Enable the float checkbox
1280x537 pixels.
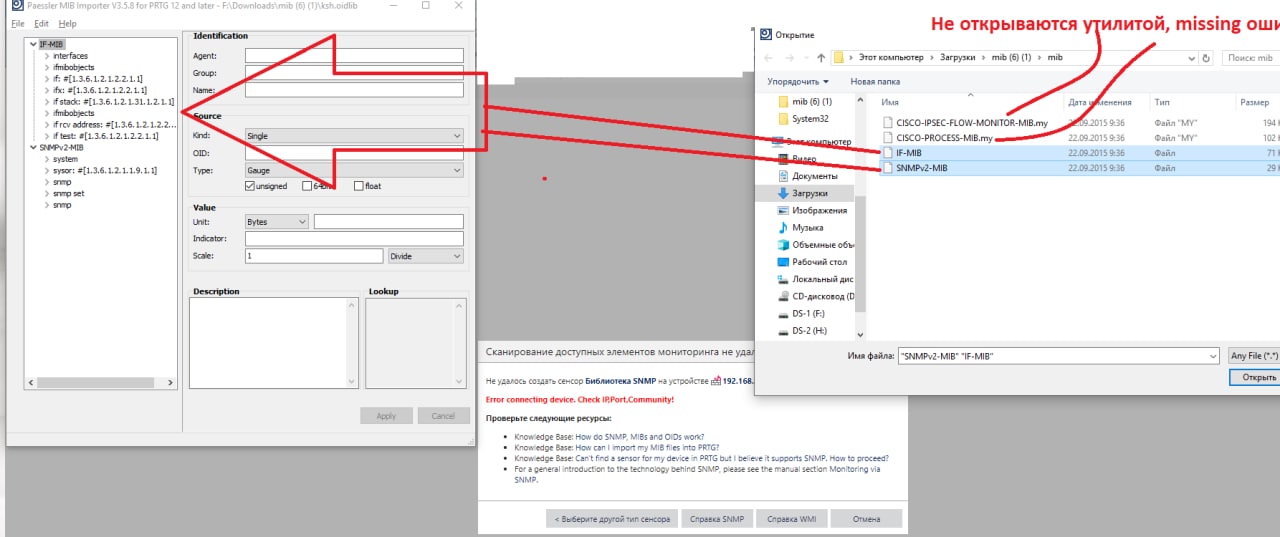click(358, 186)
